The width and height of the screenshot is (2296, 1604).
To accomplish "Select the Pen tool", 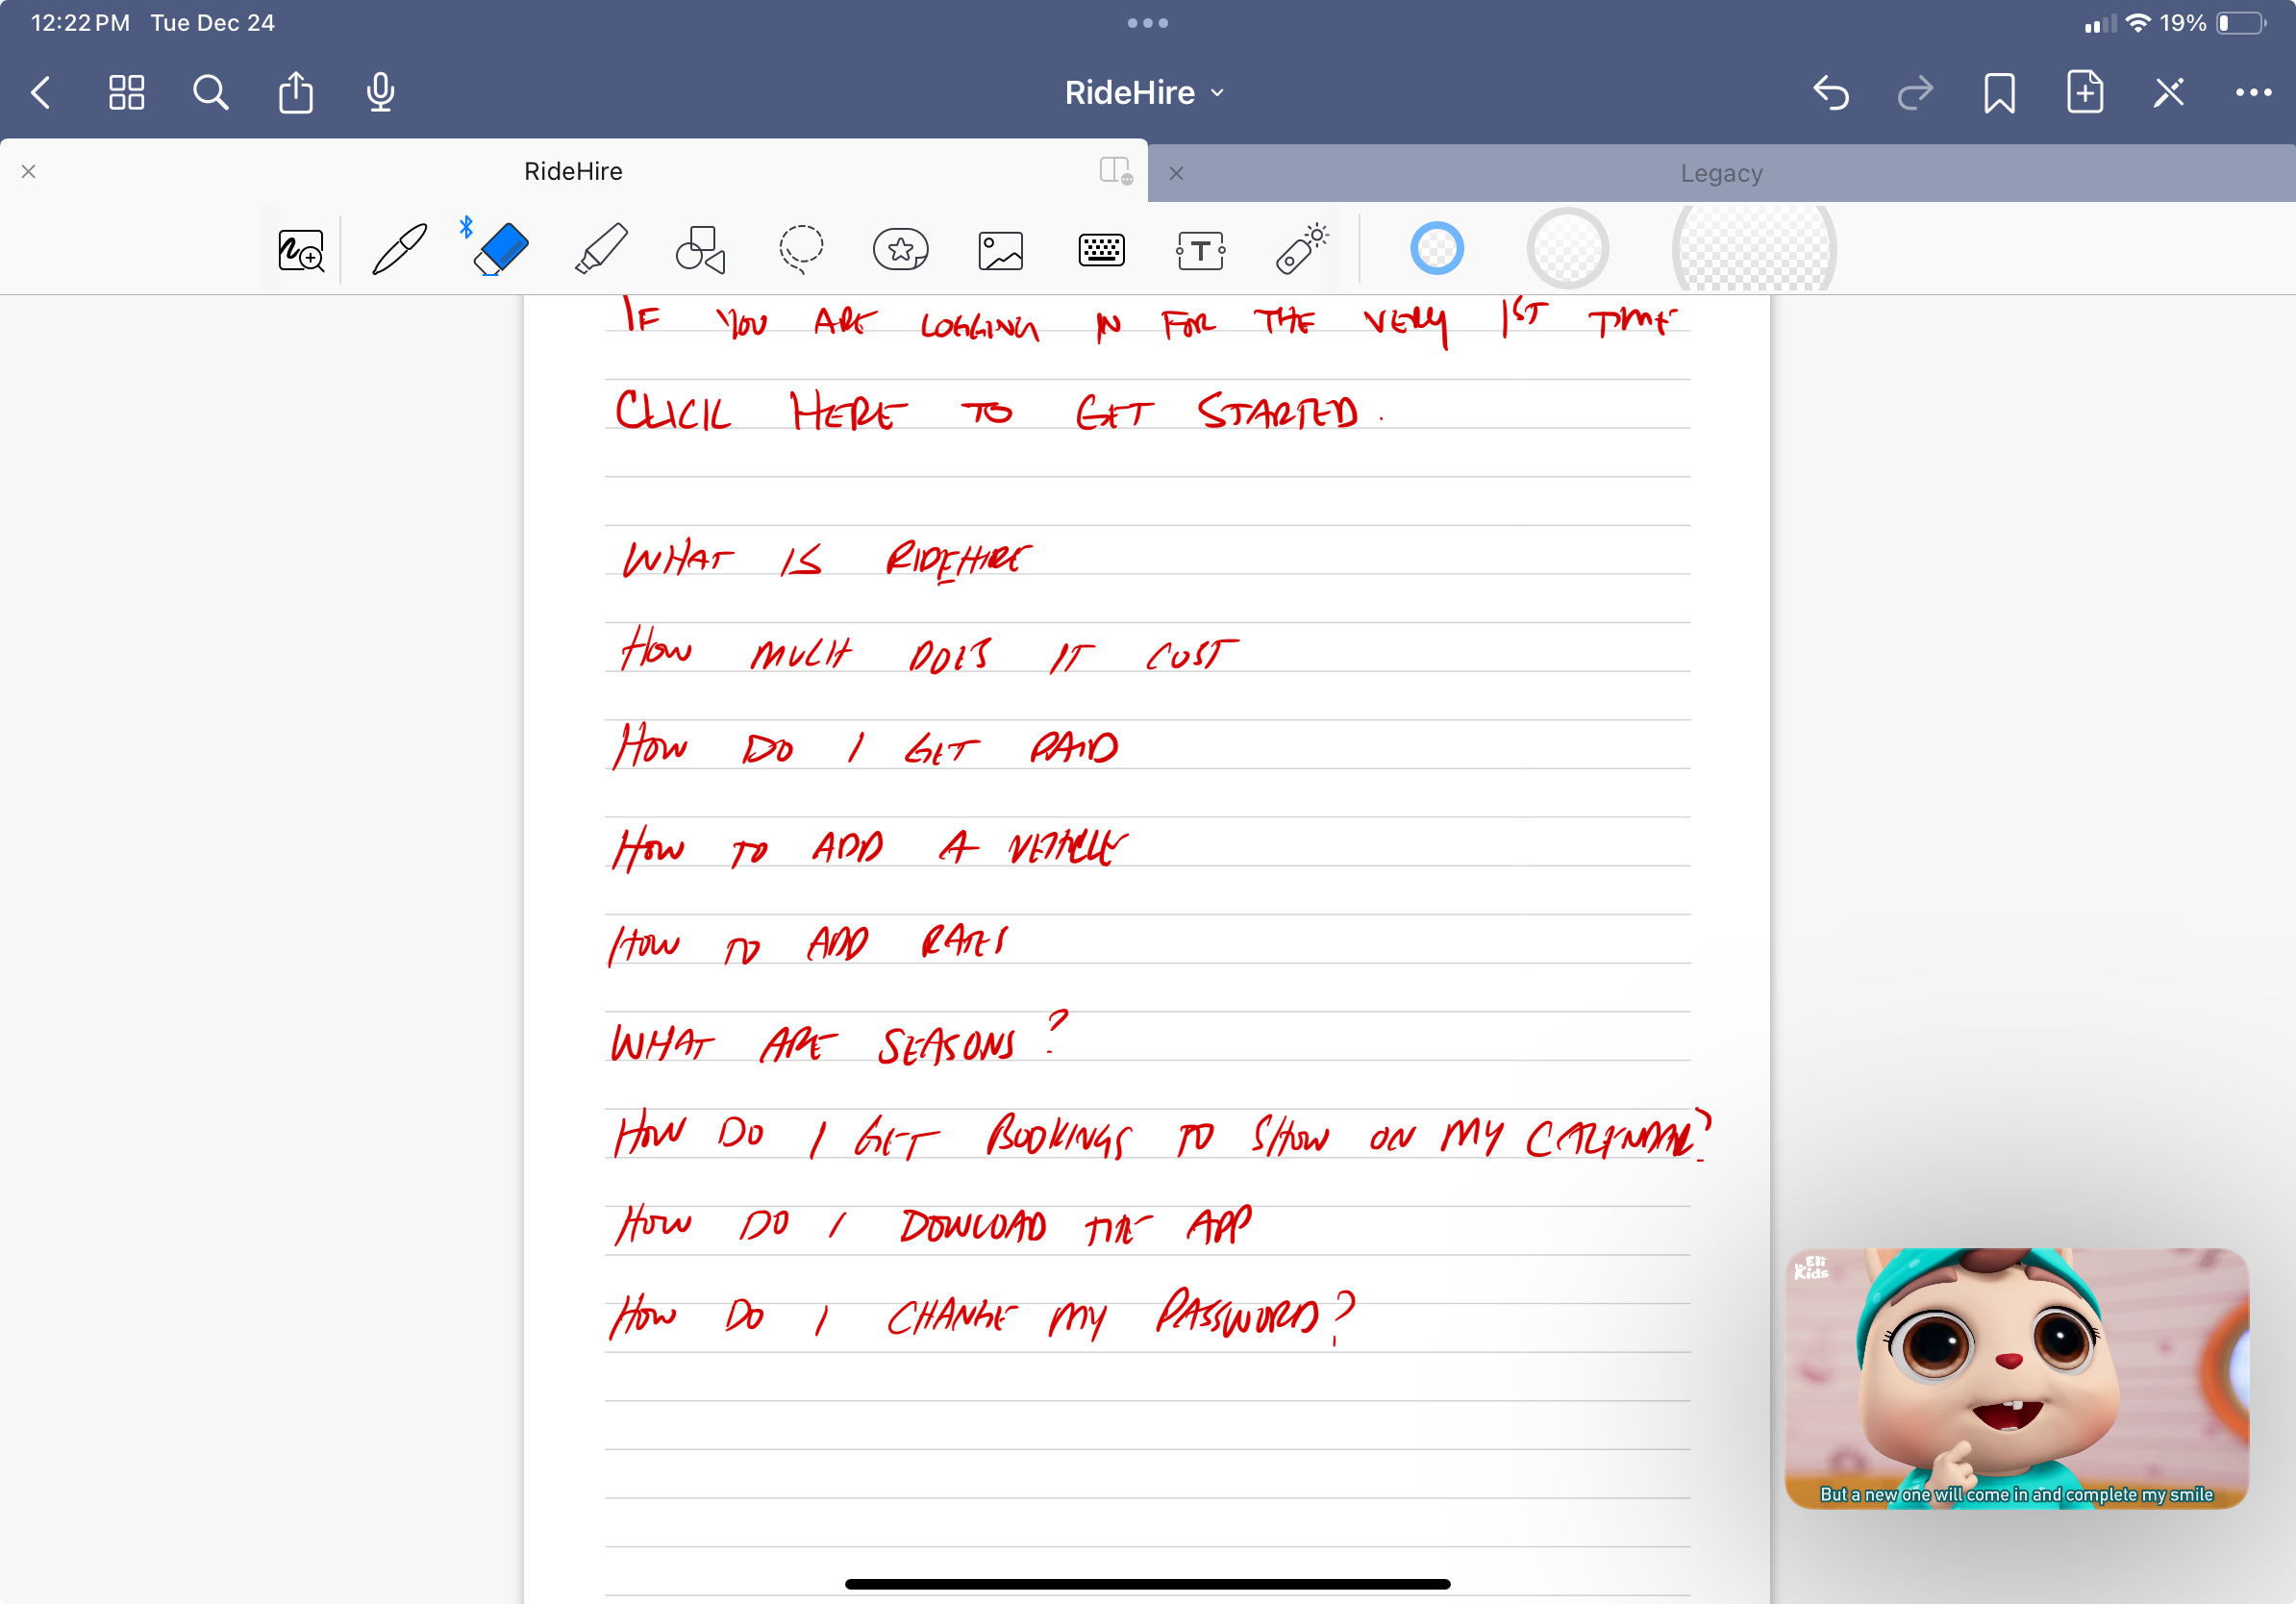I will (x=399, y=249).
